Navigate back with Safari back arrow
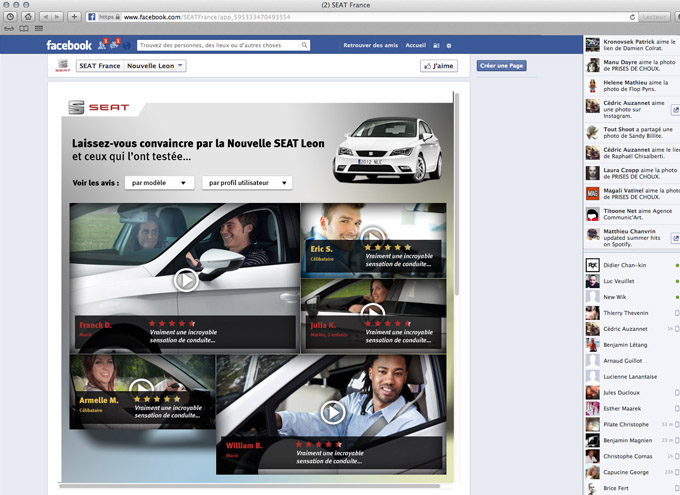This screenshot has width=680, height=495. coord(45,16)
